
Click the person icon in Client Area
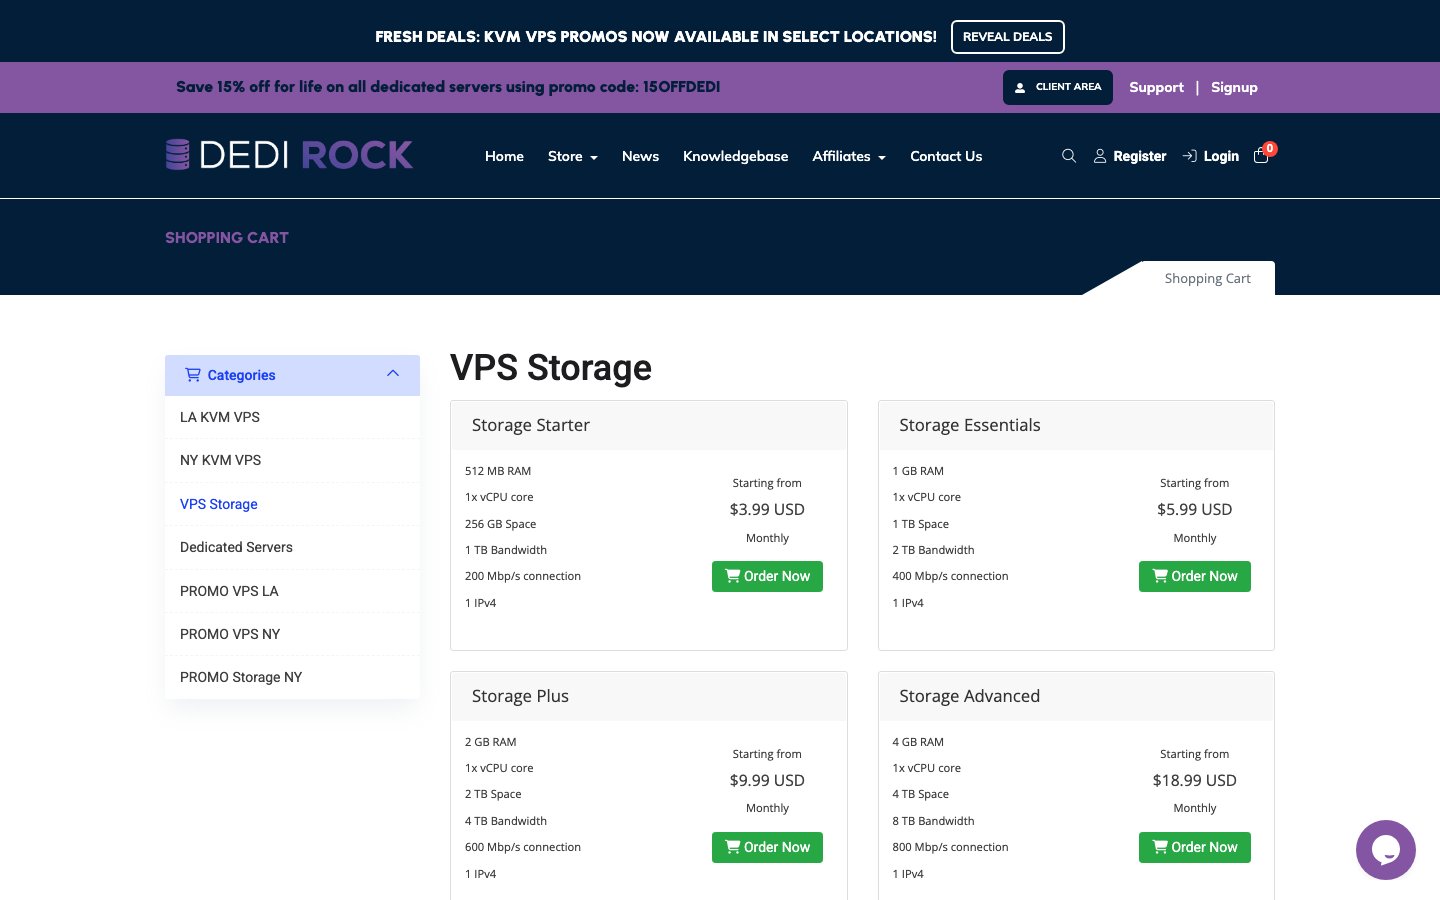tap(1020, 88)
